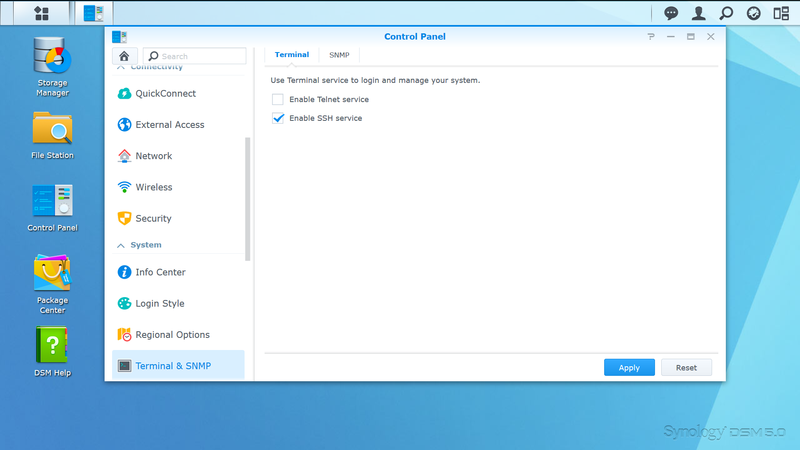Click the Reset button

(686, 367)
